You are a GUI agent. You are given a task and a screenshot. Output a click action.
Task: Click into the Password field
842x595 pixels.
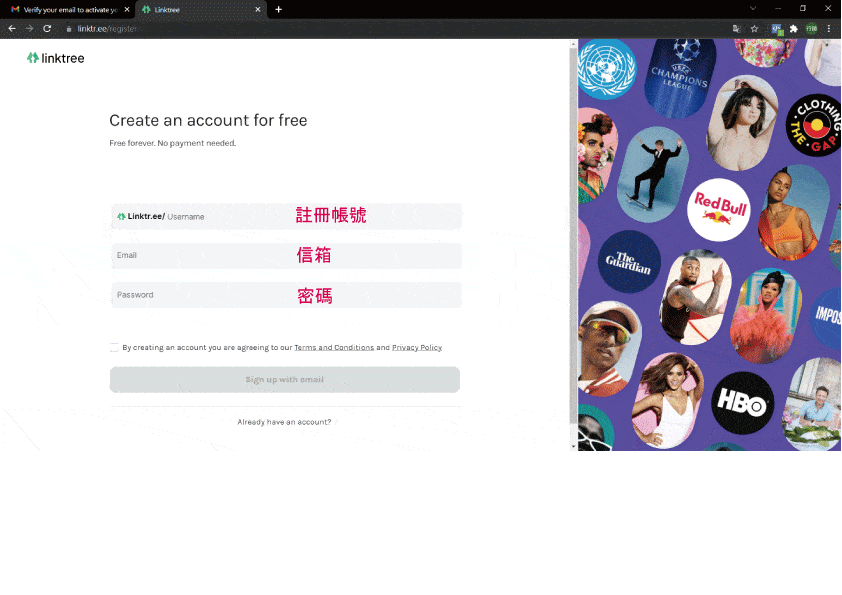[x=286, y=295]
